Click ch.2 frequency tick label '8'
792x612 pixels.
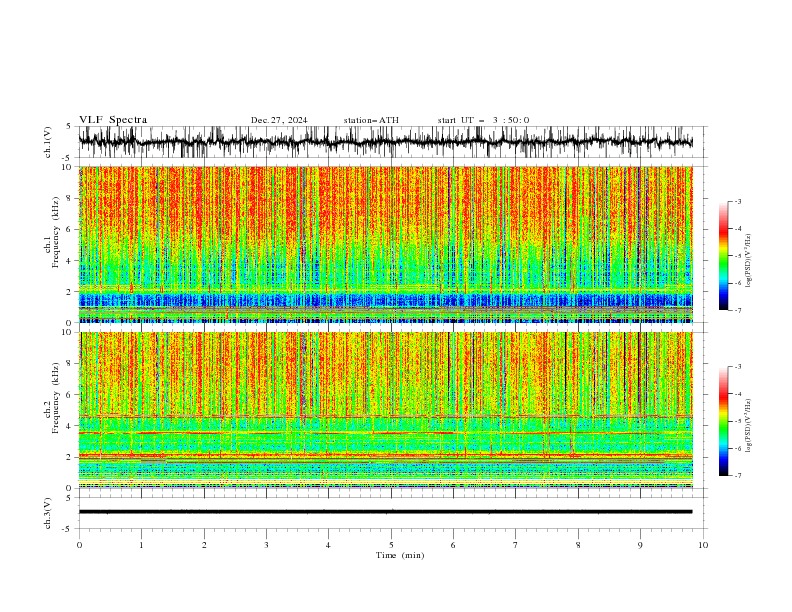point(70,364)
